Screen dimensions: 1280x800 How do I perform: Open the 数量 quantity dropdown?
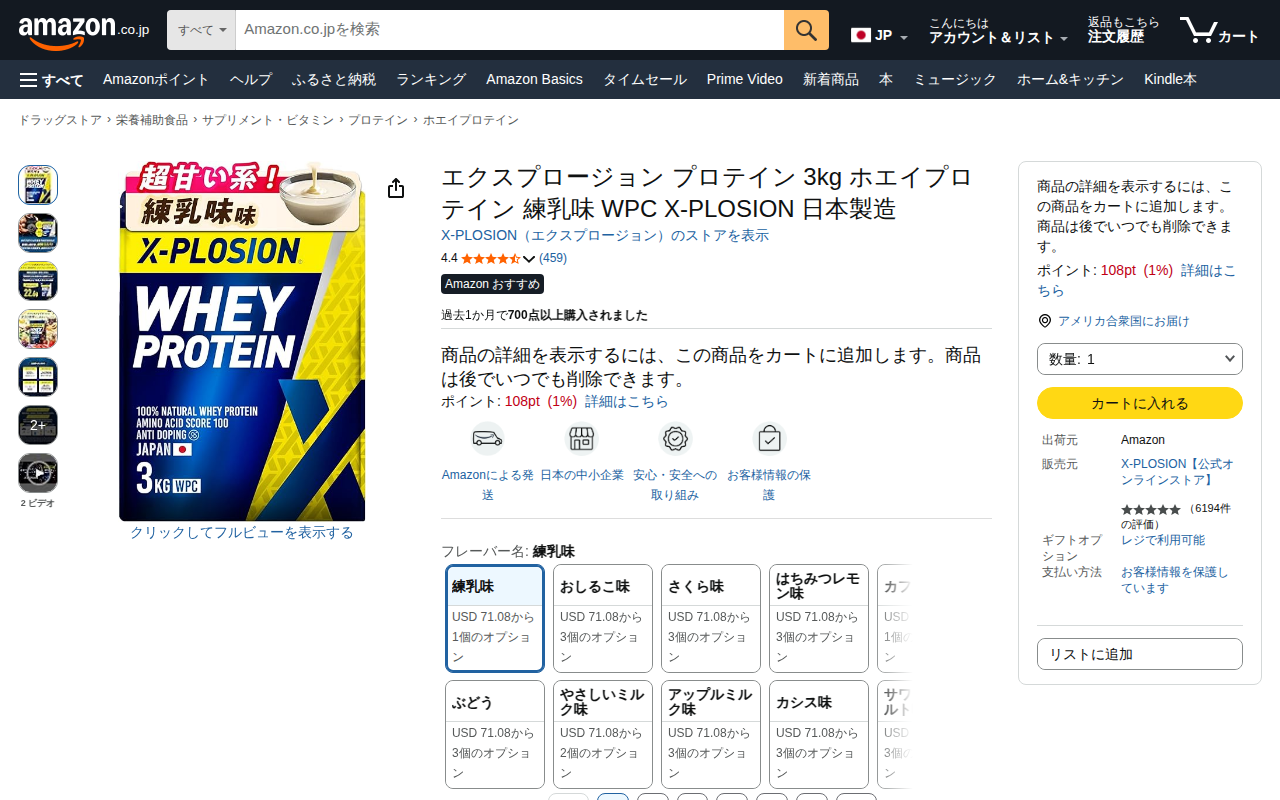pos(1140,359)
